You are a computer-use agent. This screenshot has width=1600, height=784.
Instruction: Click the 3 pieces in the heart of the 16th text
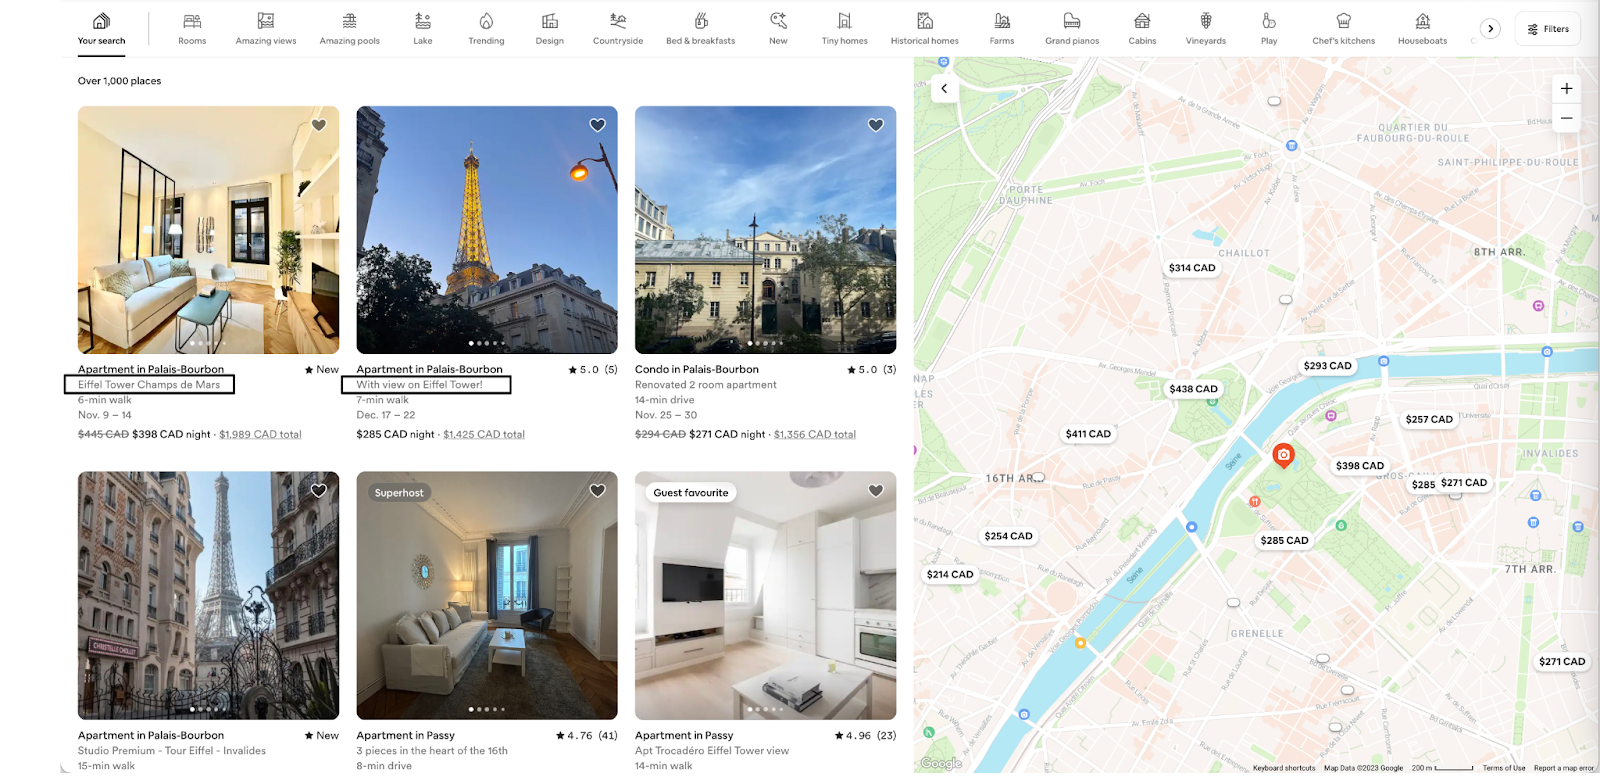coord(432,751)
